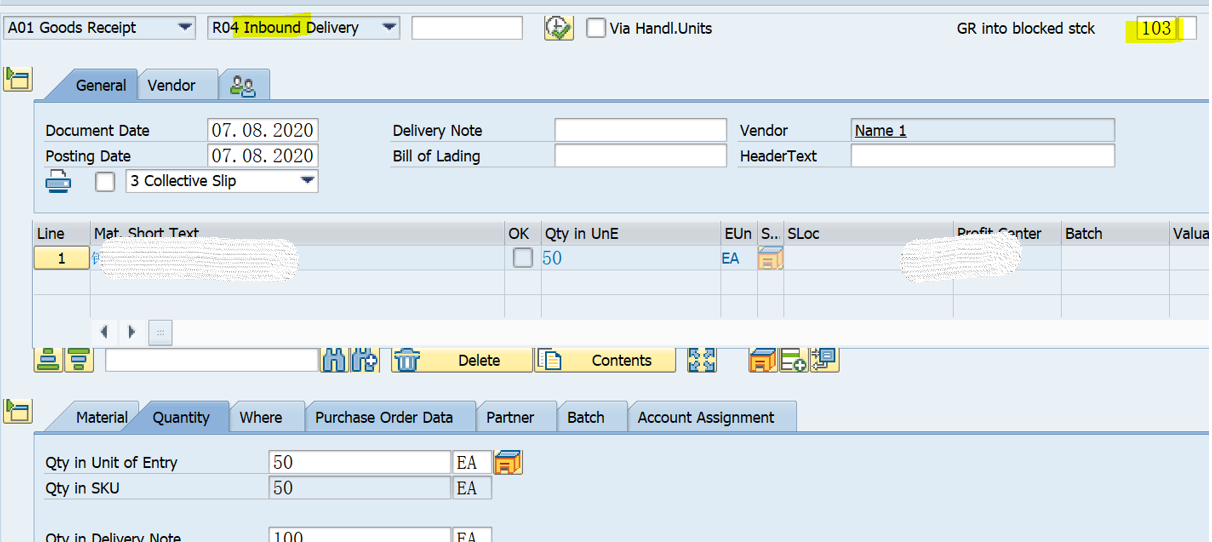Click the last icon in the item toolbar

pos(824,360)
